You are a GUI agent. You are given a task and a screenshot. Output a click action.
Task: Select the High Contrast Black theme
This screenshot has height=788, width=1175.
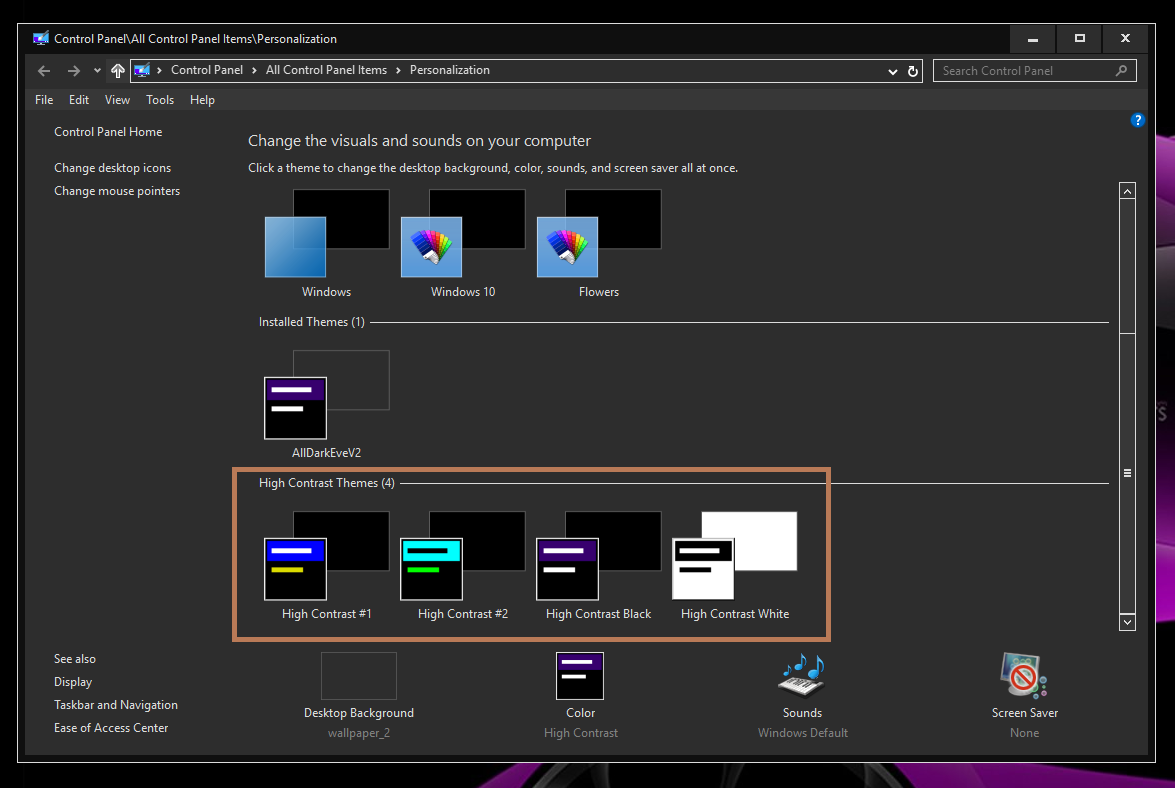pos(599,556)
